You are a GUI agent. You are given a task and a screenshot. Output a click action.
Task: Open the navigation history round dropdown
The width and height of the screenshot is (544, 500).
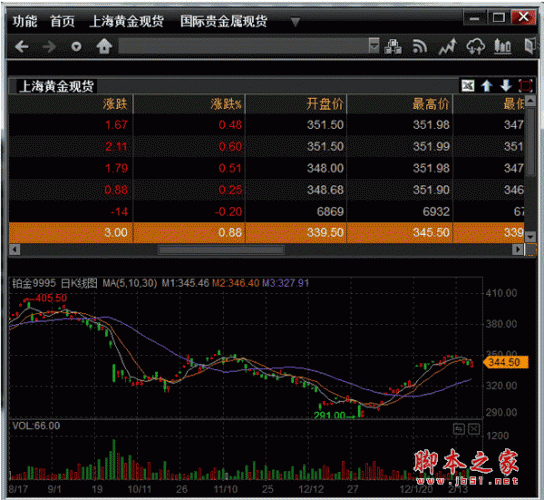(76, 46)
